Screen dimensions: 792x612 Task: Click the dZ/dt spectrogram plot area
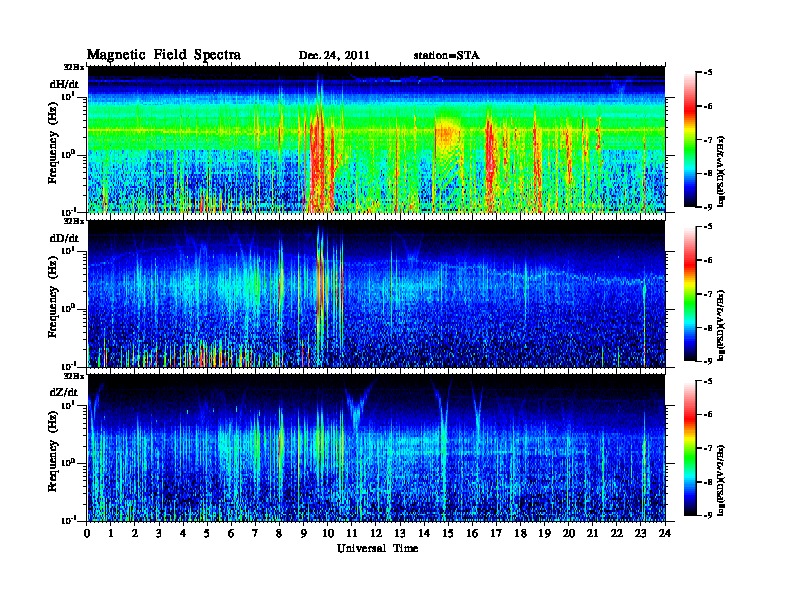376,448
